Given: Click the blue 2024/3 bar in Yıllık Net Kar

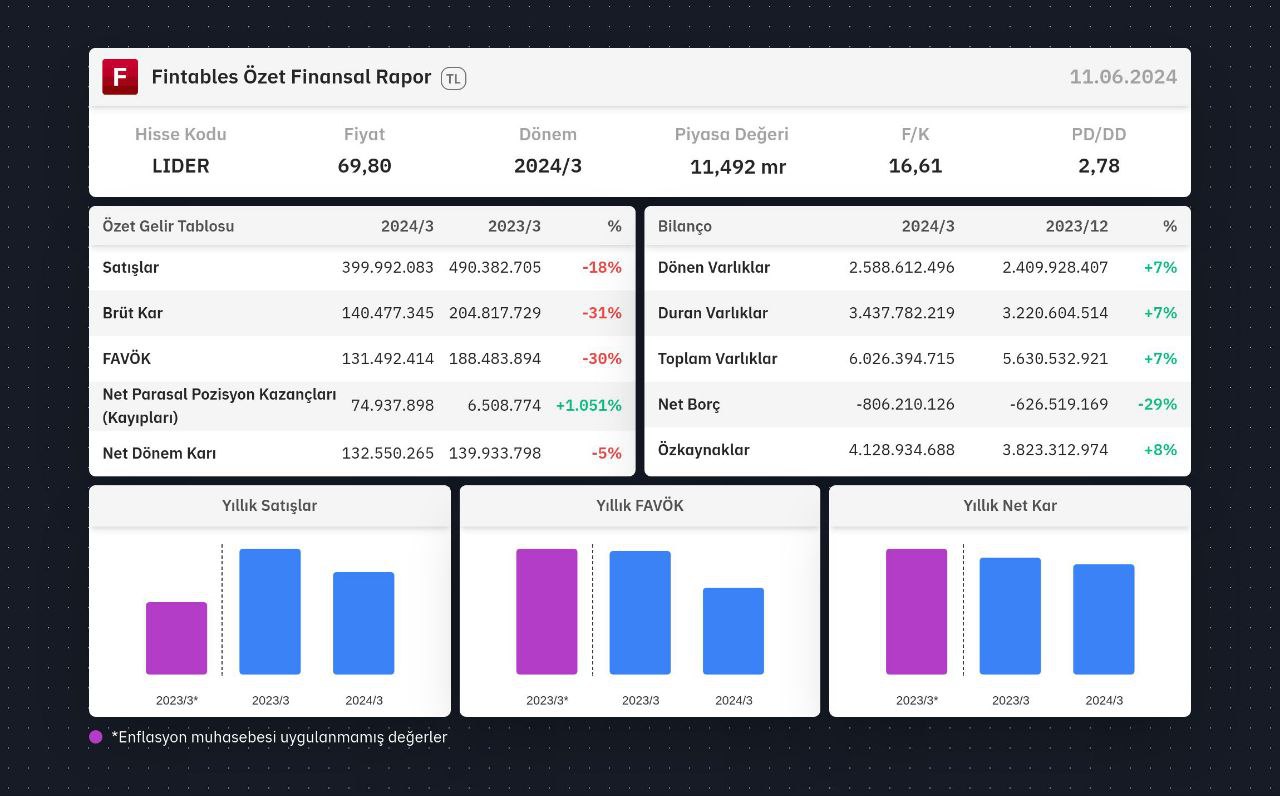Looking at the screenshot, I should click(x=1104, y=620).
